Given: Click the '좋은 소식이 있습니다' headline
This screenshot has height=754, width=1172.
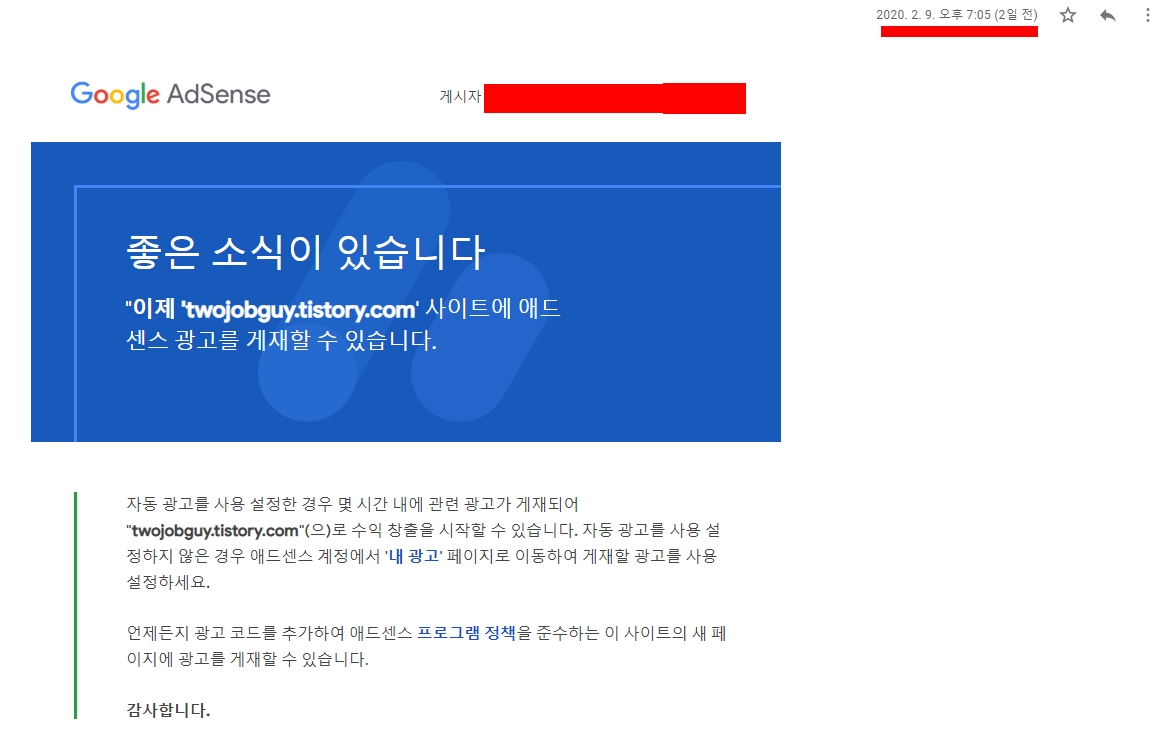Looking at the screenshot, I should click(306, 252).
